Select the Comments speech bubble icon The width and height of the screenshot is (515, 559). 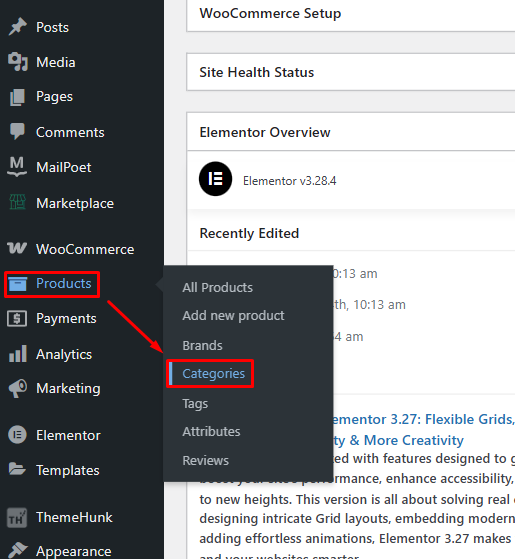tap(17, 132)
